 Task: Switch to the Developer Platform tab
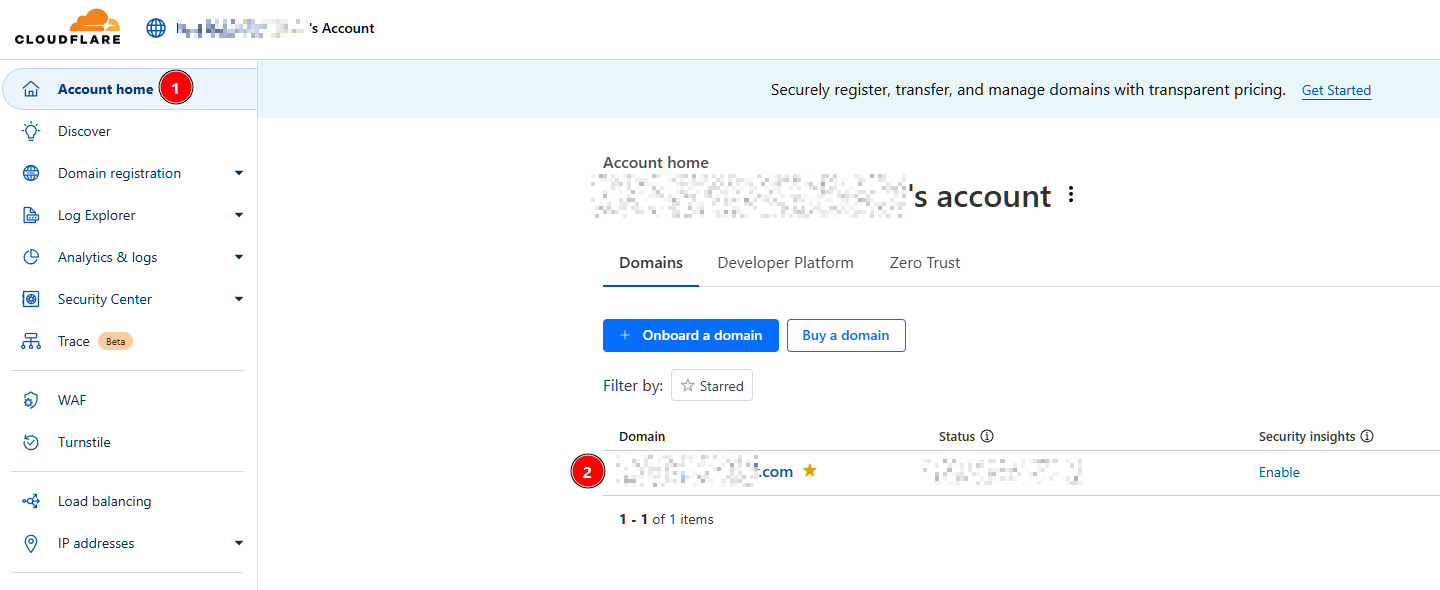tap(786, 263)
